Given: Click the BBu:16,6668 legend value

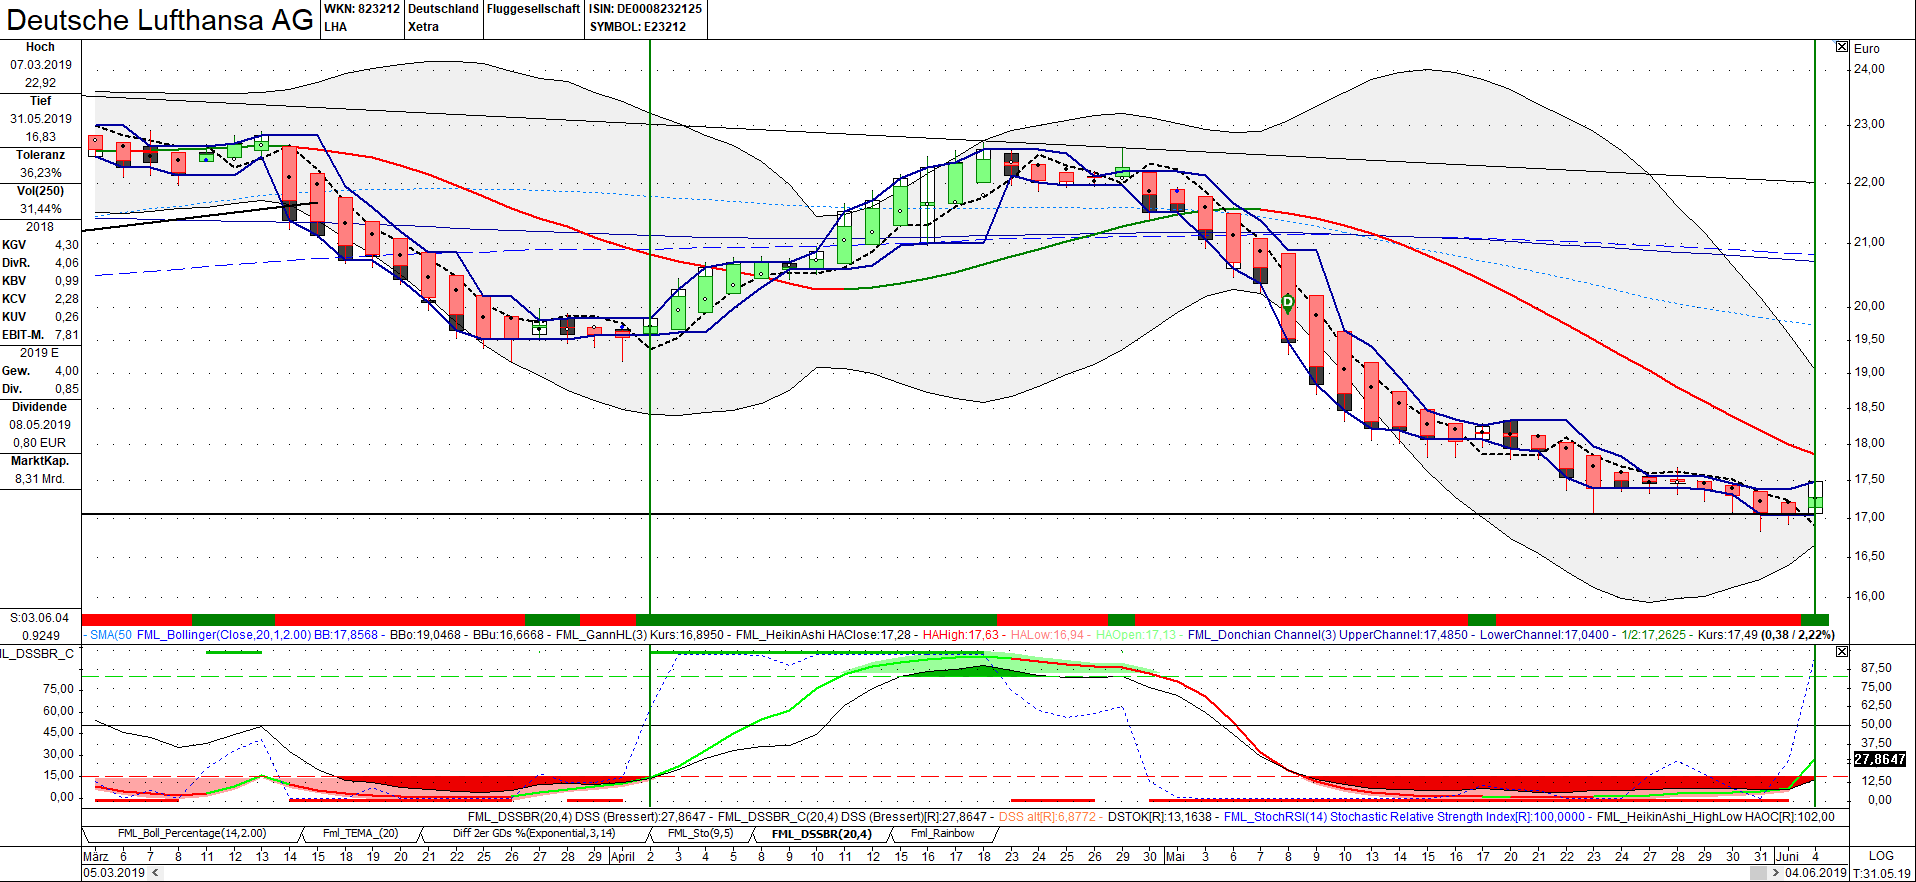Looking at the screenshot, I should coord(508,634).
